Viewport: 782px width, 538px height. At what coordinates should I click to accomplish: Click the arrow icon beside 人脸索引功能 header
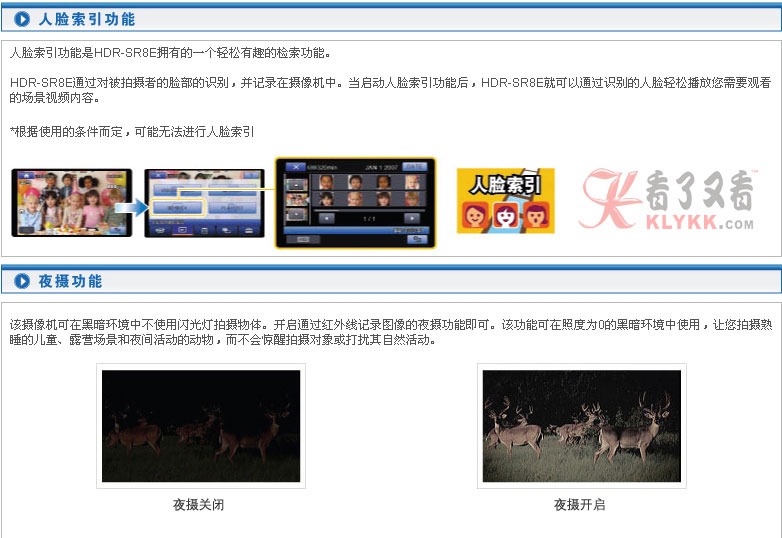(x=22, y=19)
